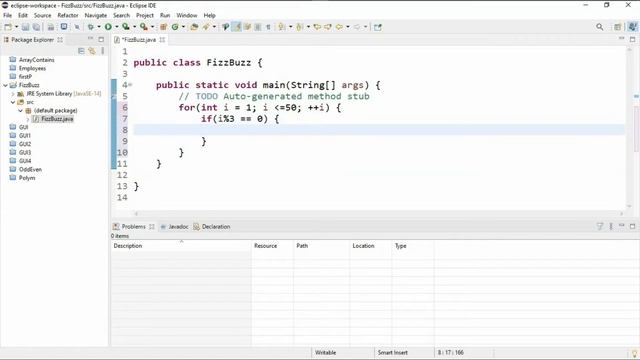Click the Pin Editor icon

click(378, 27)
